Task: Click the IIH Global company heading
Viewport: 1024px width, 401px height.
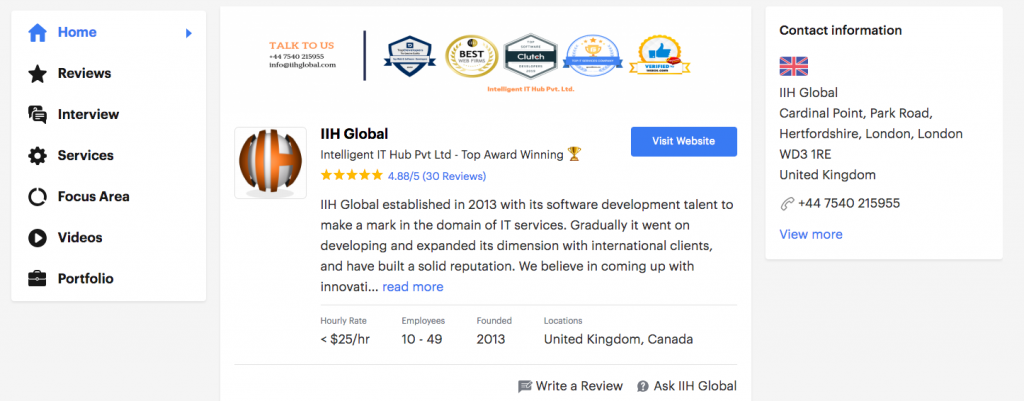Action: (x=355, y=134)
